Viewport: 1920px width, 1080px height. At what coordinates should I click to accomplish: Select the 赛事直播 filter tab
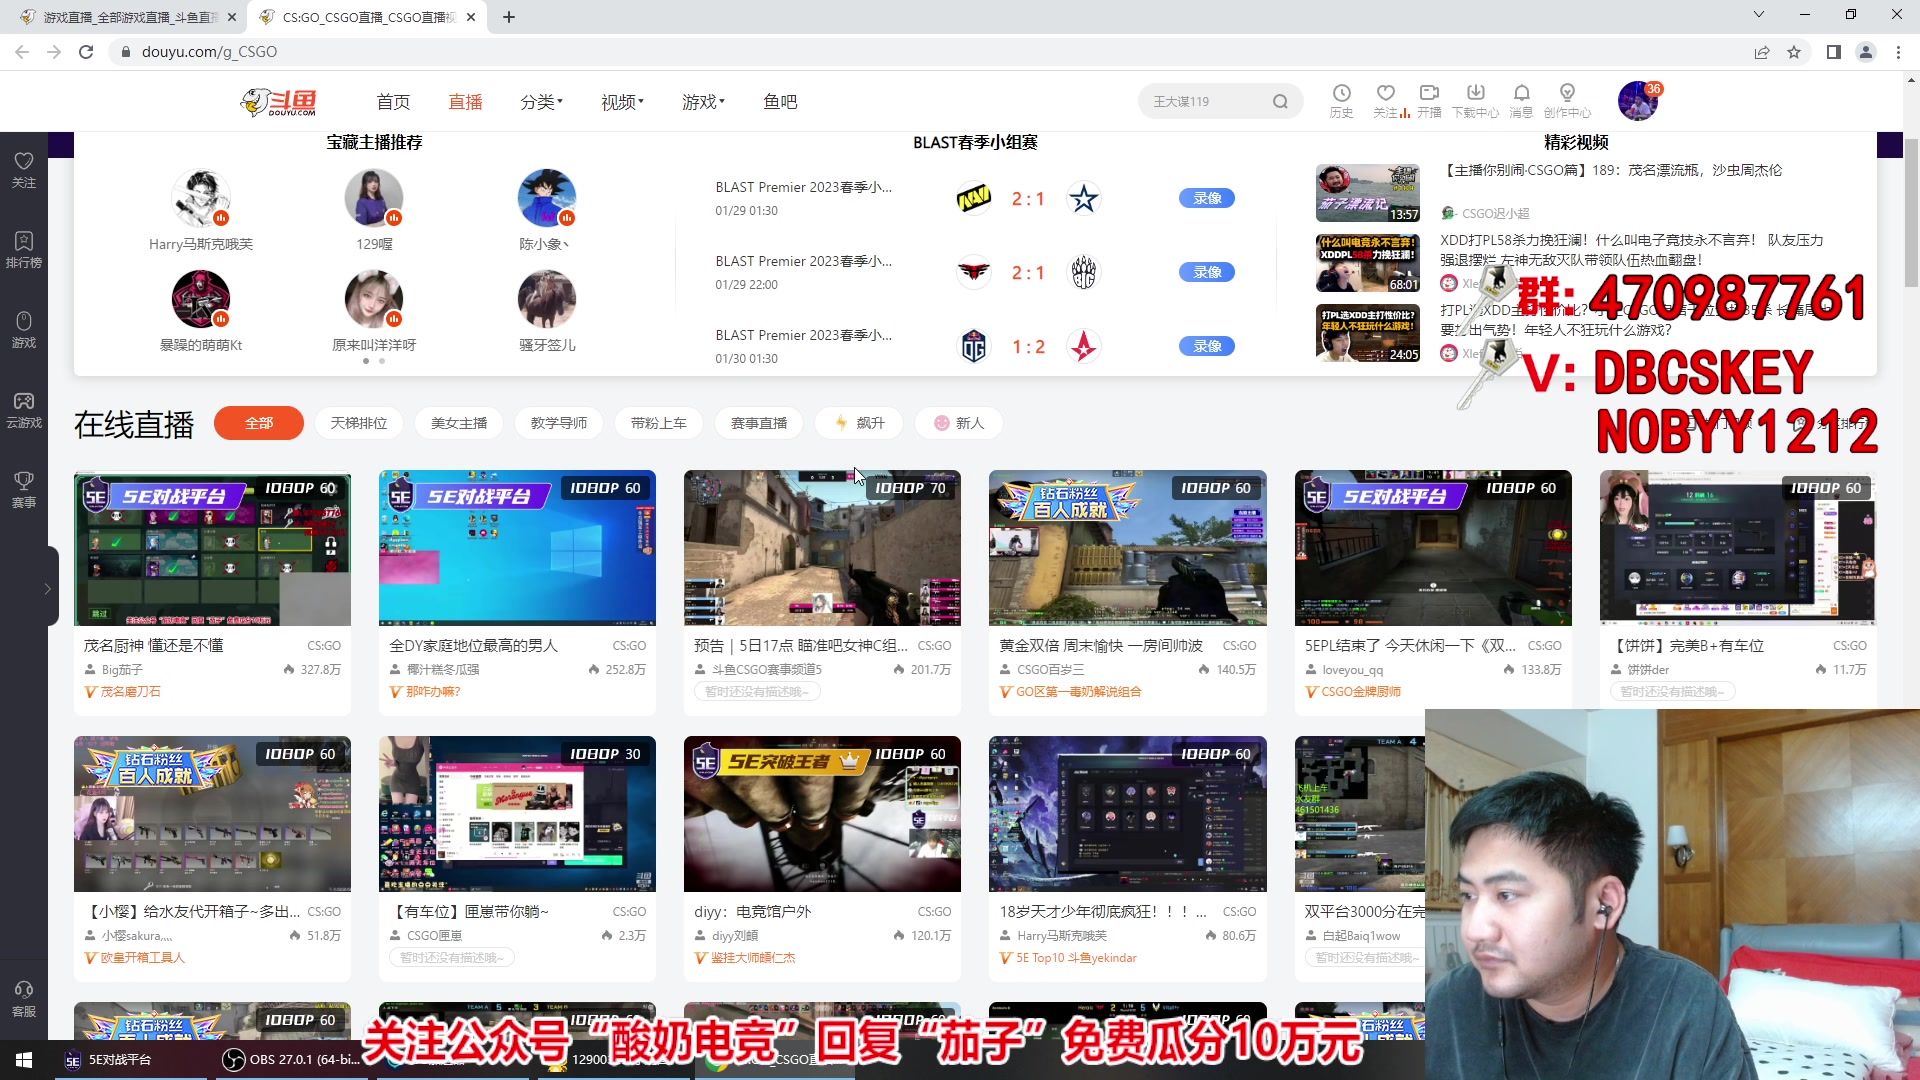tap(759, 423)
